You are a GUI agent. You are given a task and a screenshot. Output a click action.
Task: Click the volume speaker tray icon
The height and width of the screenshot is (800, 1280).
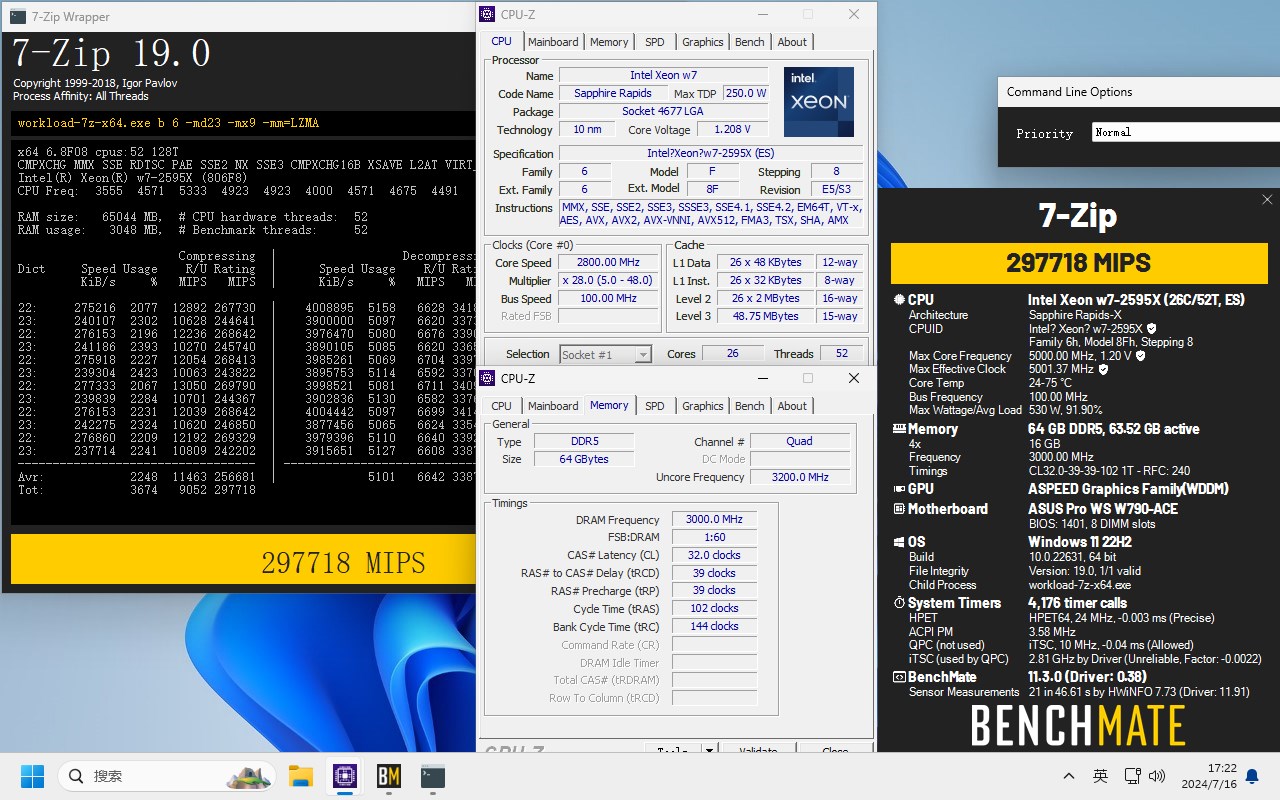[1157, 776]
